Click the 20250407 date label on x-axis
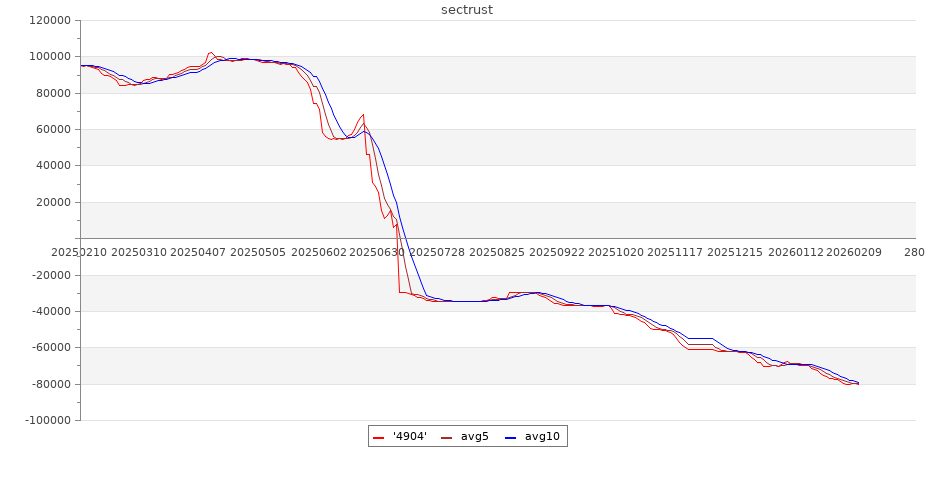This screenshot has width=935, height=500. point(198,253)
